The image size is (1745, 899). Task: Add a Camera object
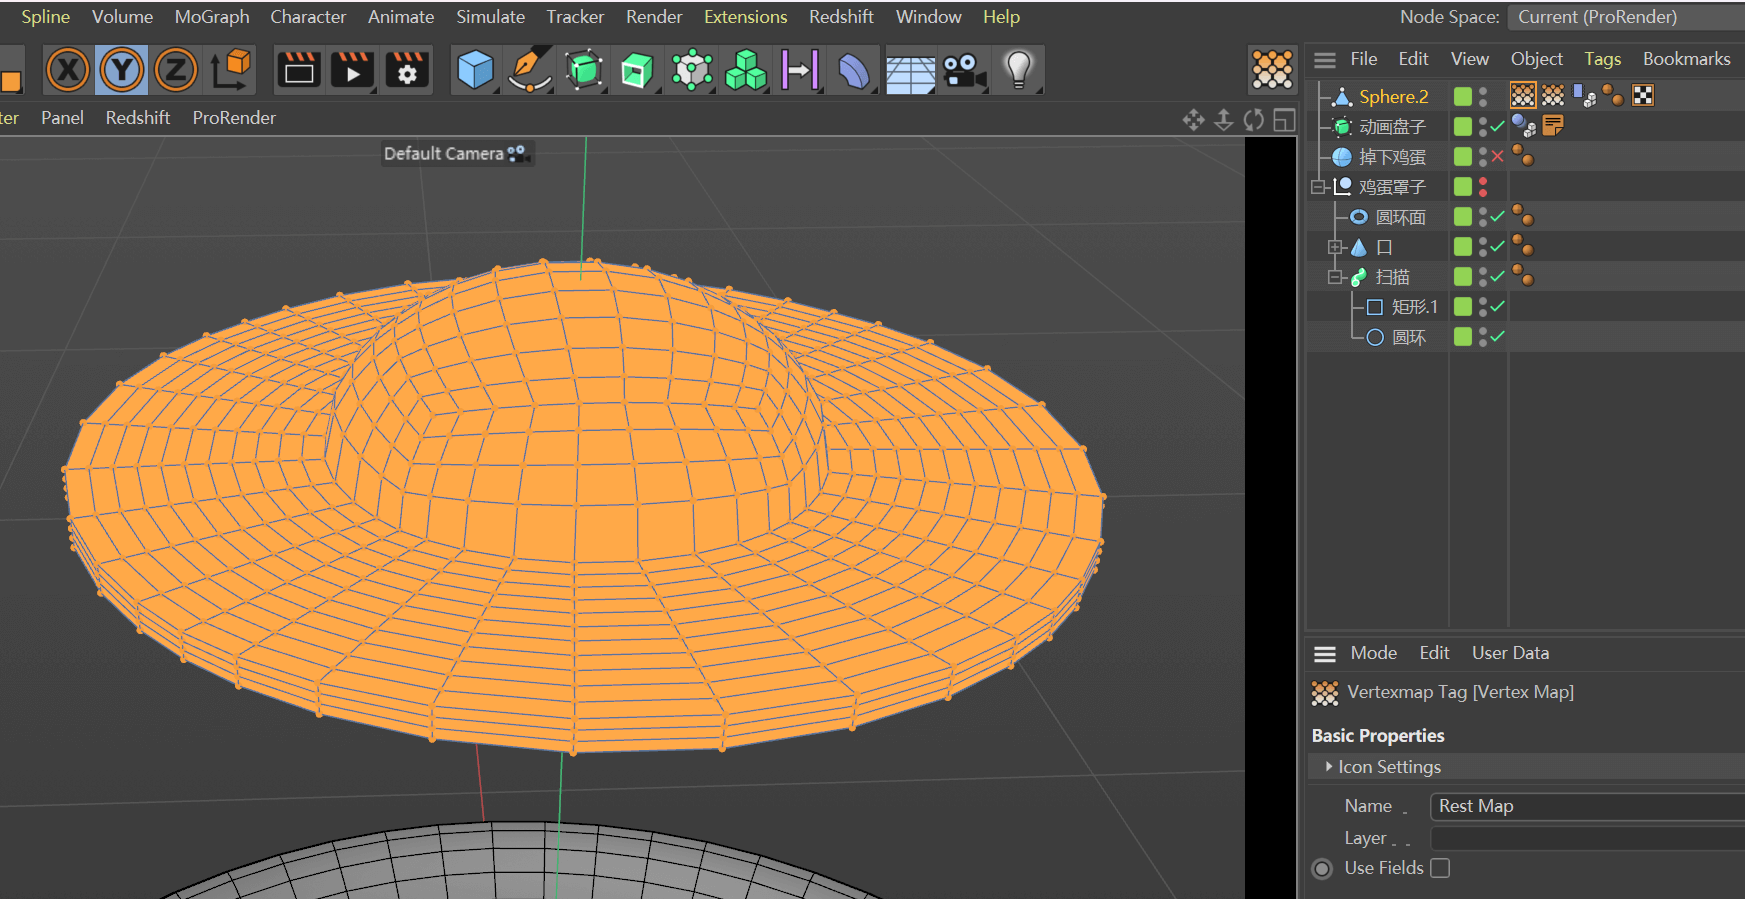click(x=964, y=70)
